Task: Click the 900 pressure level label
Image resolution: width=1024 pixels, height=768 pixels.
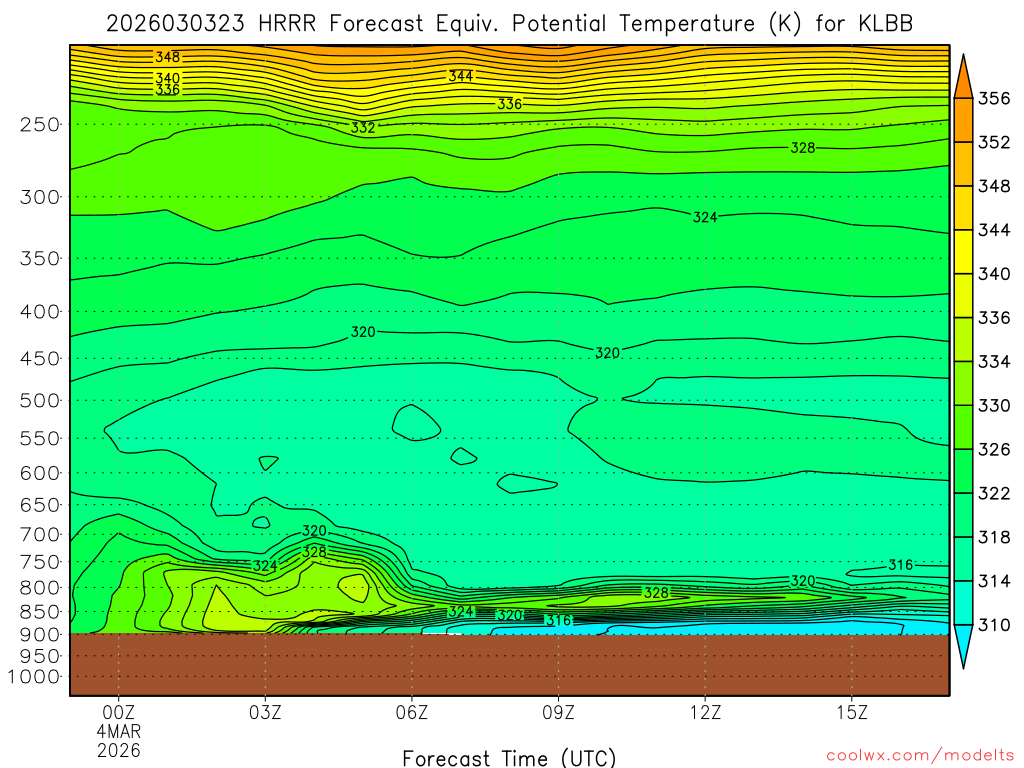Action: pyautogui.click(x=40, y=634)
